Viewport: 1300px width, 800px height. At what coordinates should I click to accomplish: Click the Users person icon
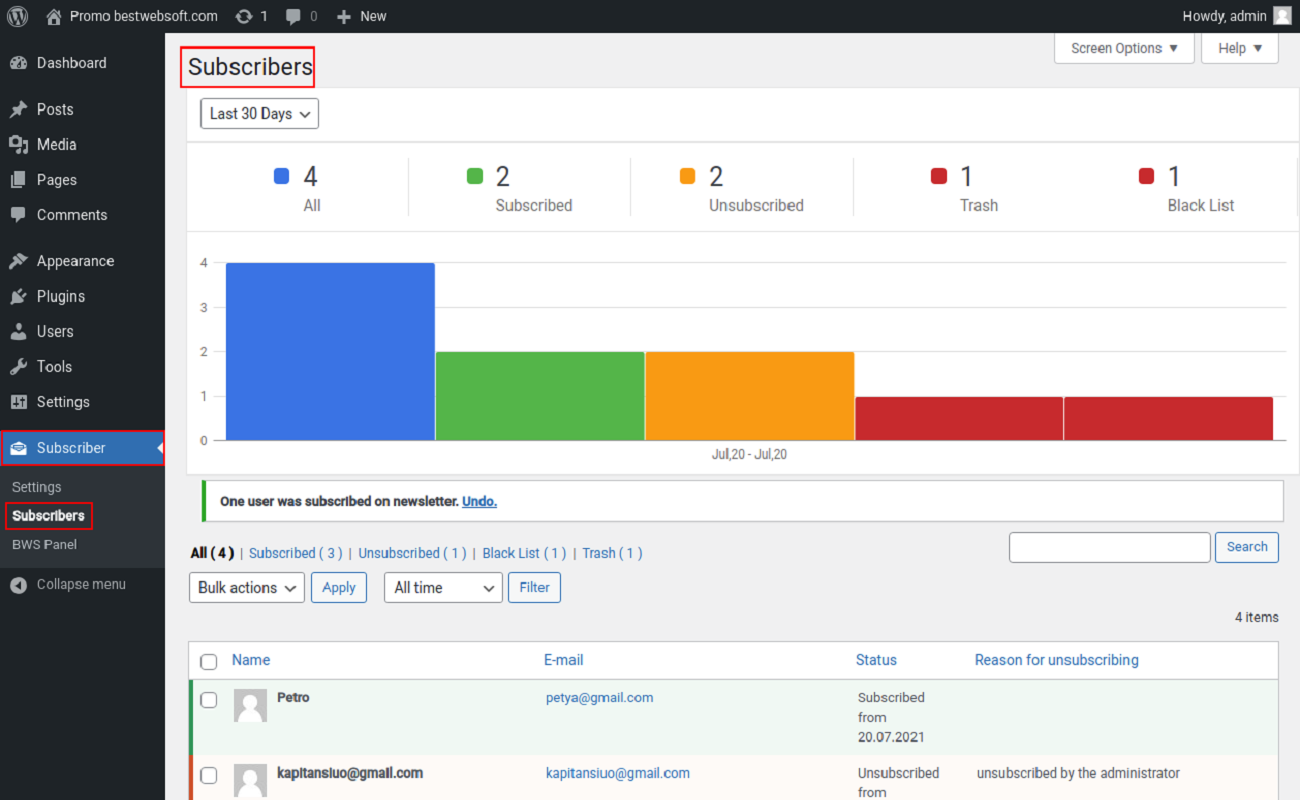pyautogui.click(x=18, y=331)
